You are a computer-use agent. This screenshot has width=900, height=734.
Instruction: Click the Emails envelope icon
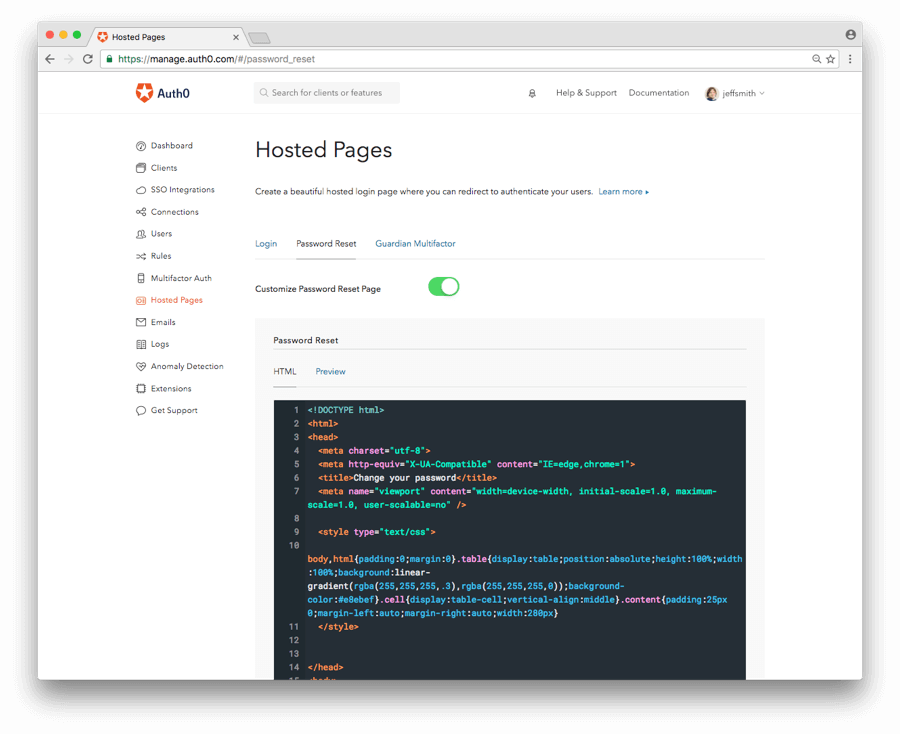point(141,322)
